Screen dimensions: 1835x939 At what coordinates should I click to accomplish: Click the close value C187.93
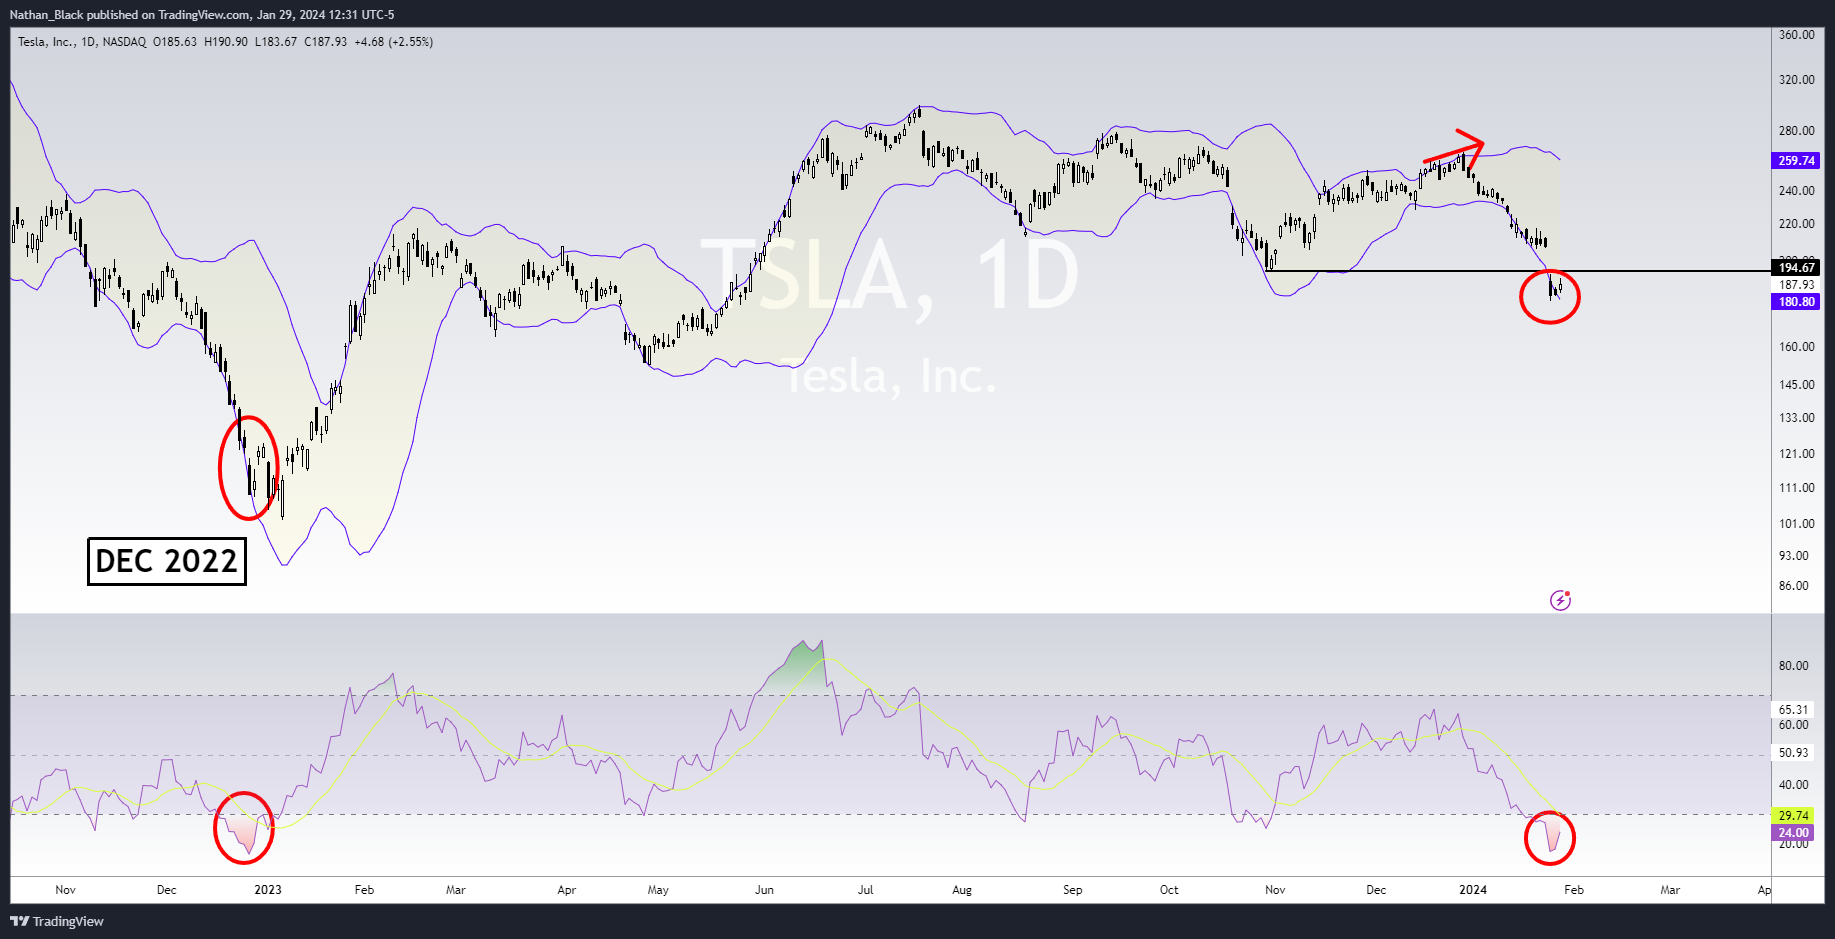coord(326,42)
